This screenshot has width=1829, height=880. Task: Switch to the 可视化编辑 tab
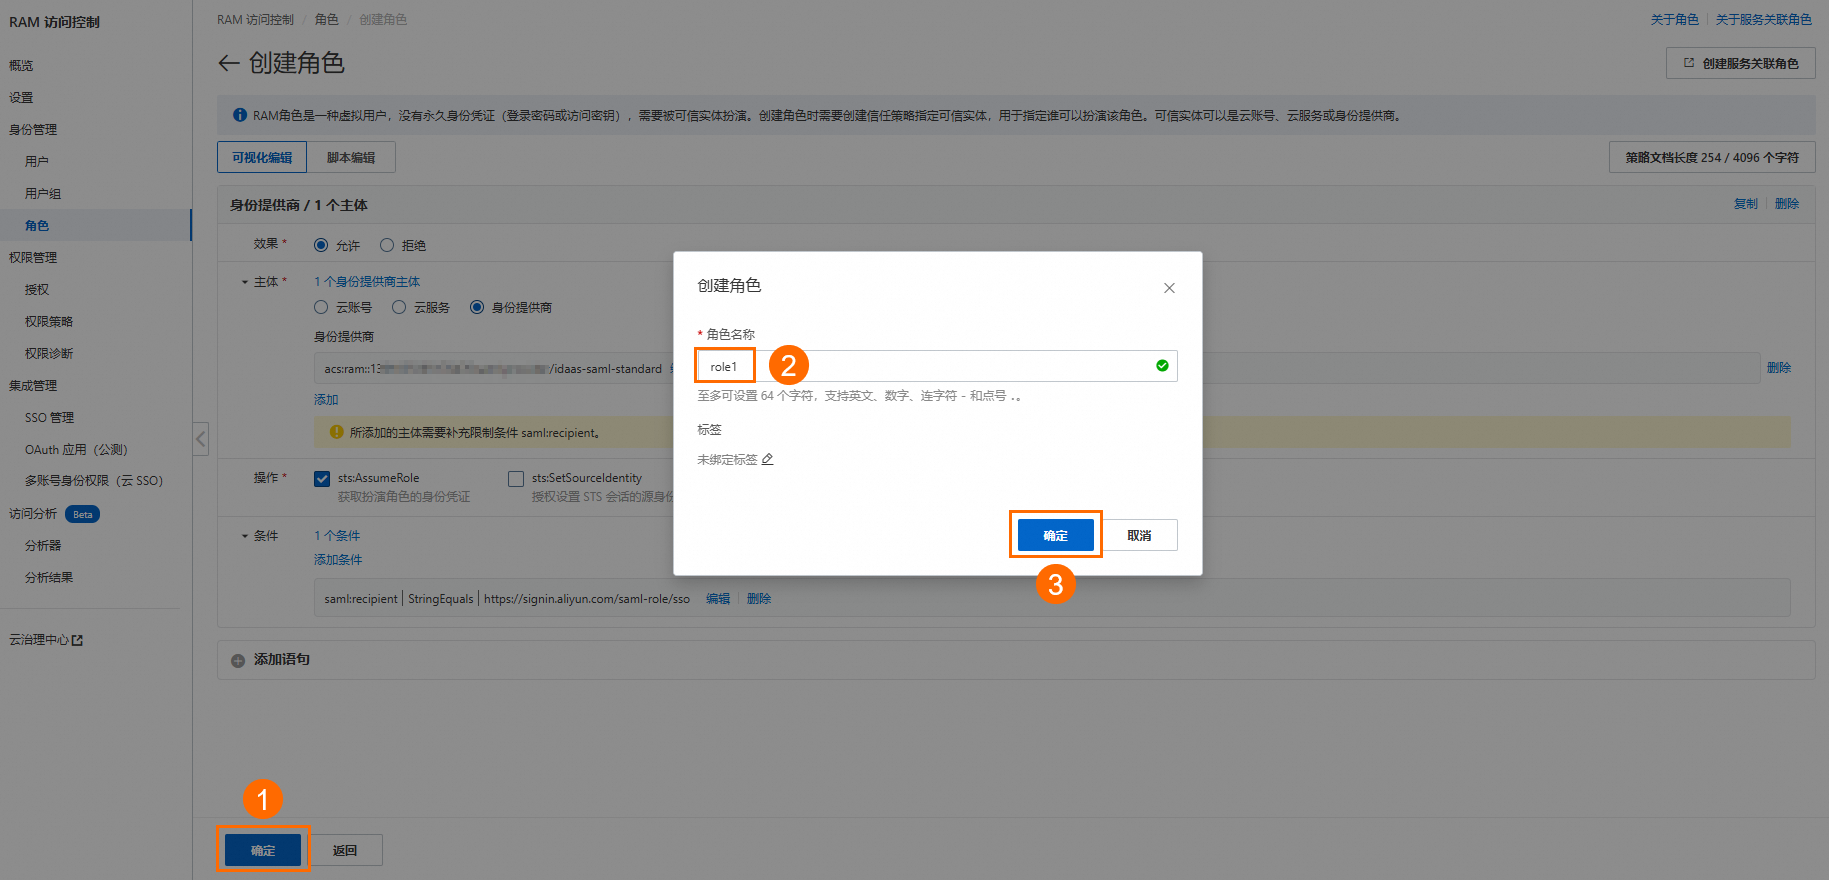(x=262, y=157)
